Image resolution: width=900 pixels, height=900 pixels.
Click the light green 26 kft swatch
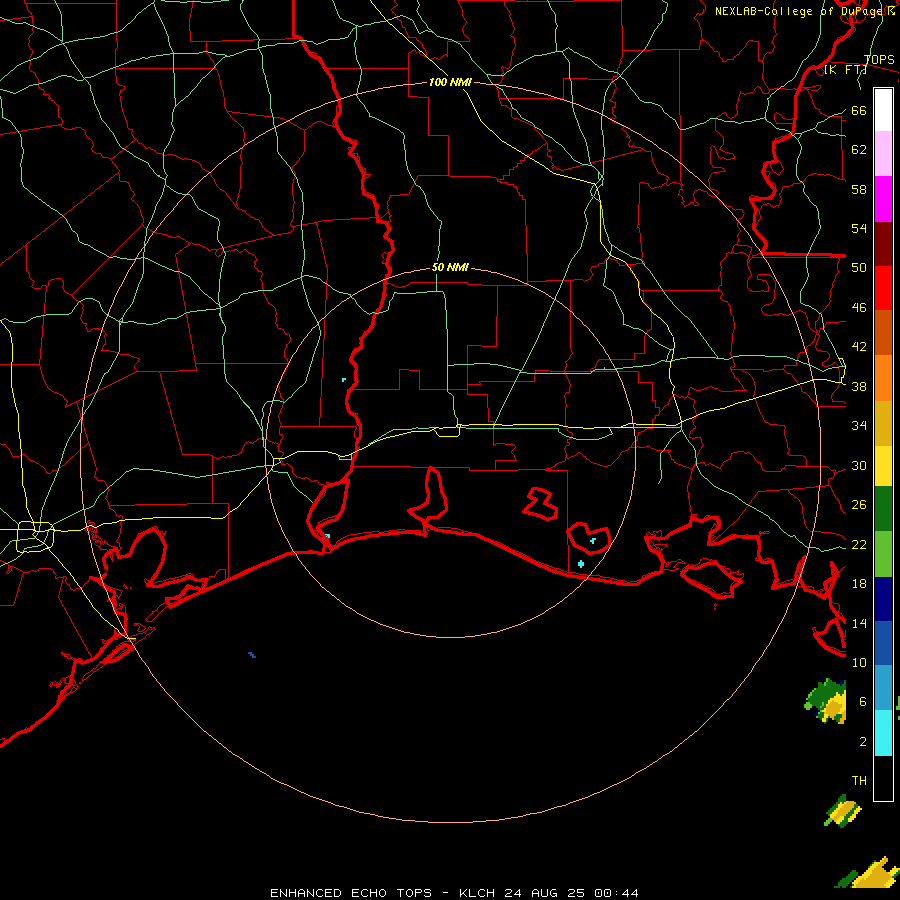[883, 554]
